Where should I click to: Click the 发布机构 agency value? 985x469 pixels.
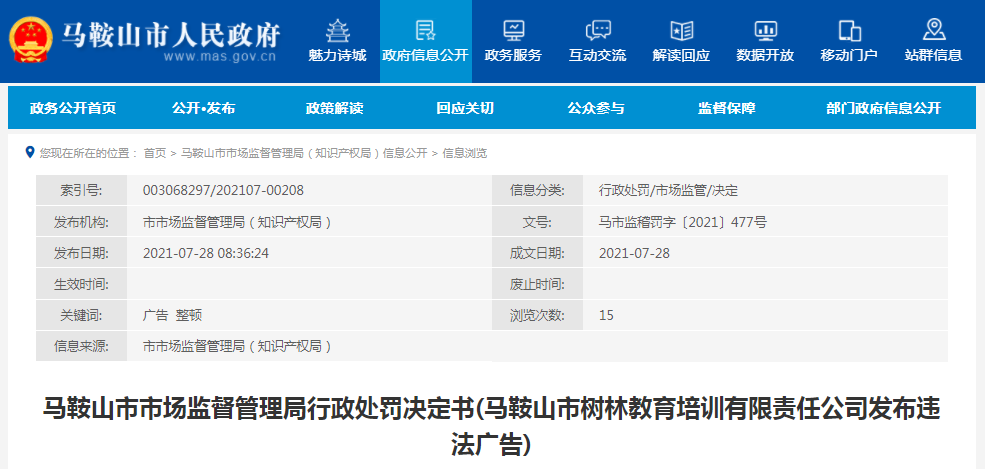click(237, 222)
